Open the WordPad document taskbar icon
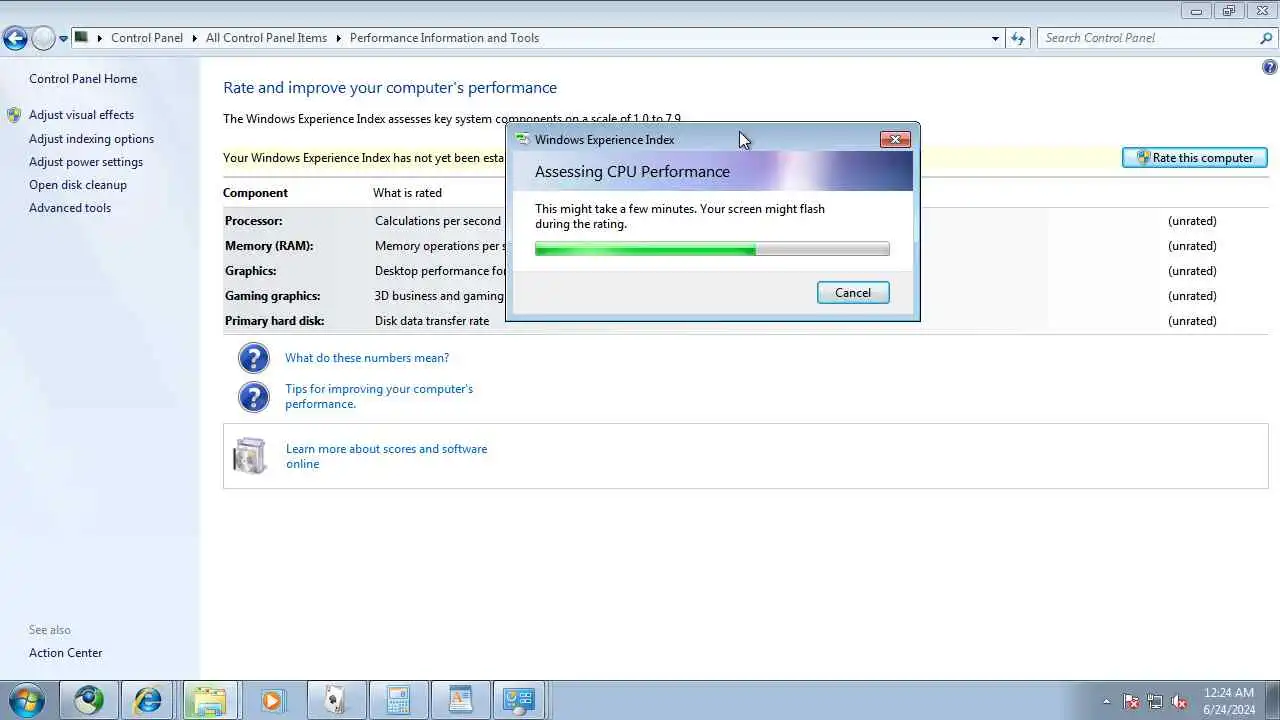The width and height of the screenshot is (1280, 720). pos(460,700)
